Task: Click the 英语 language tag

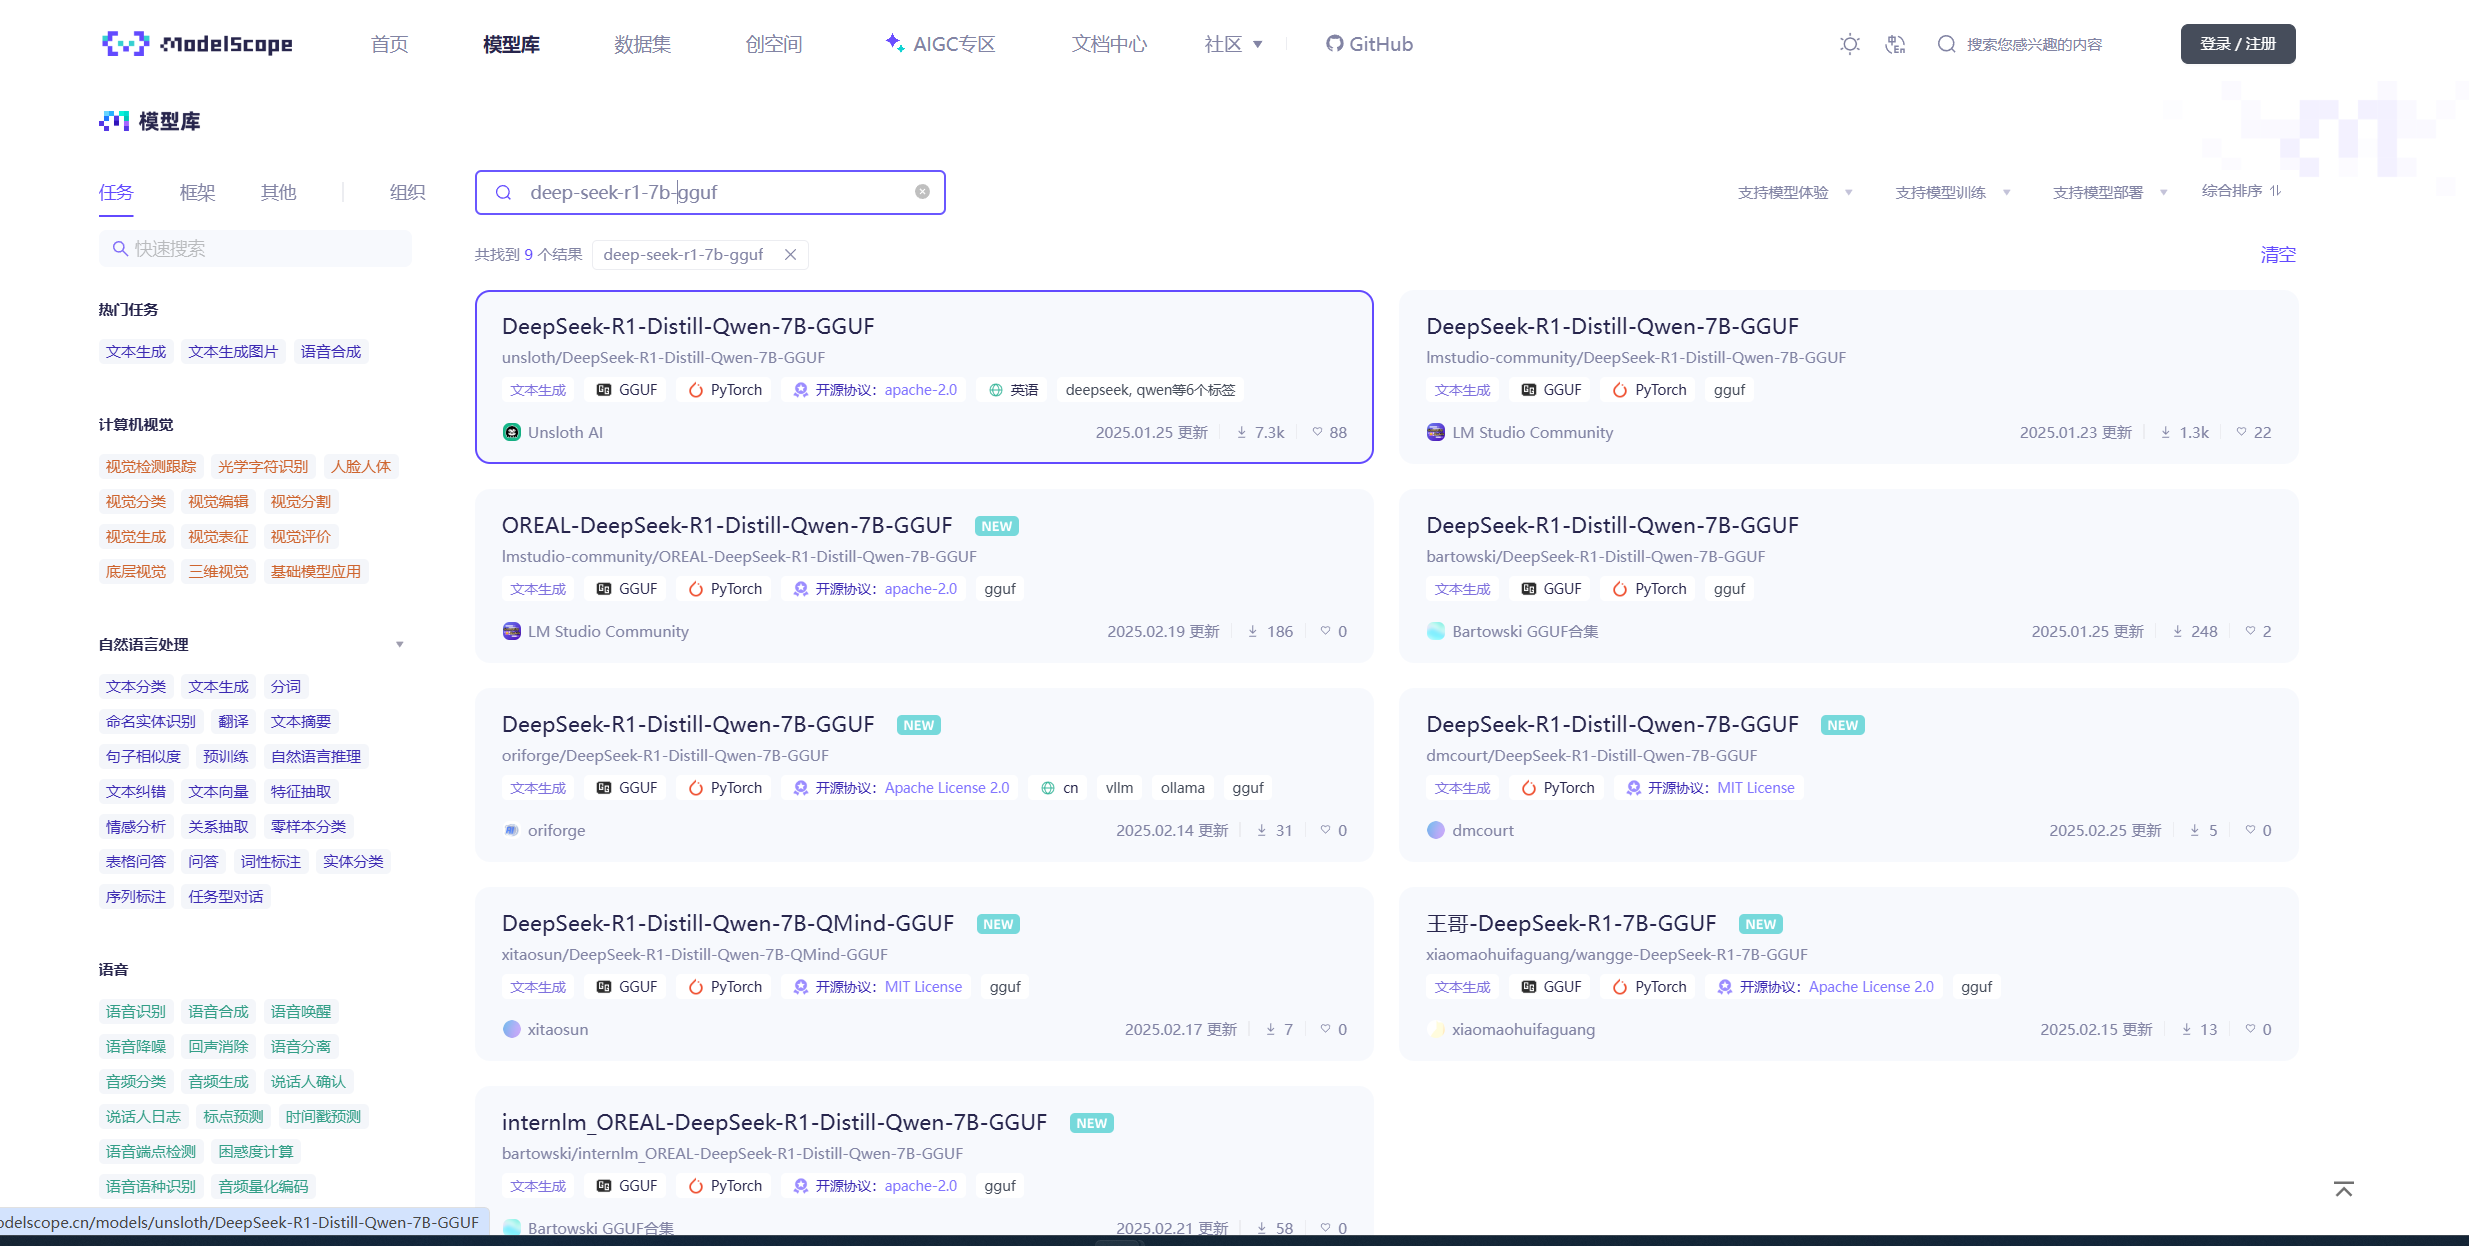Action: click(x=1013, y=390)
